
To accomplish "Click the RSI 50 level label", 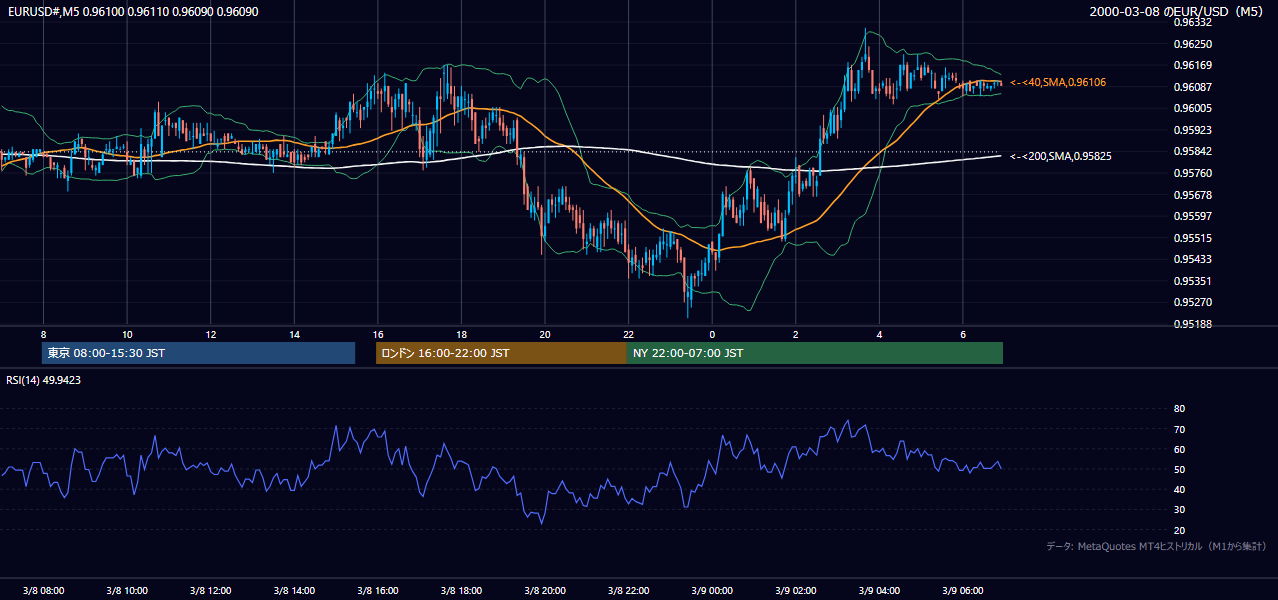I will click(1179, 469).
